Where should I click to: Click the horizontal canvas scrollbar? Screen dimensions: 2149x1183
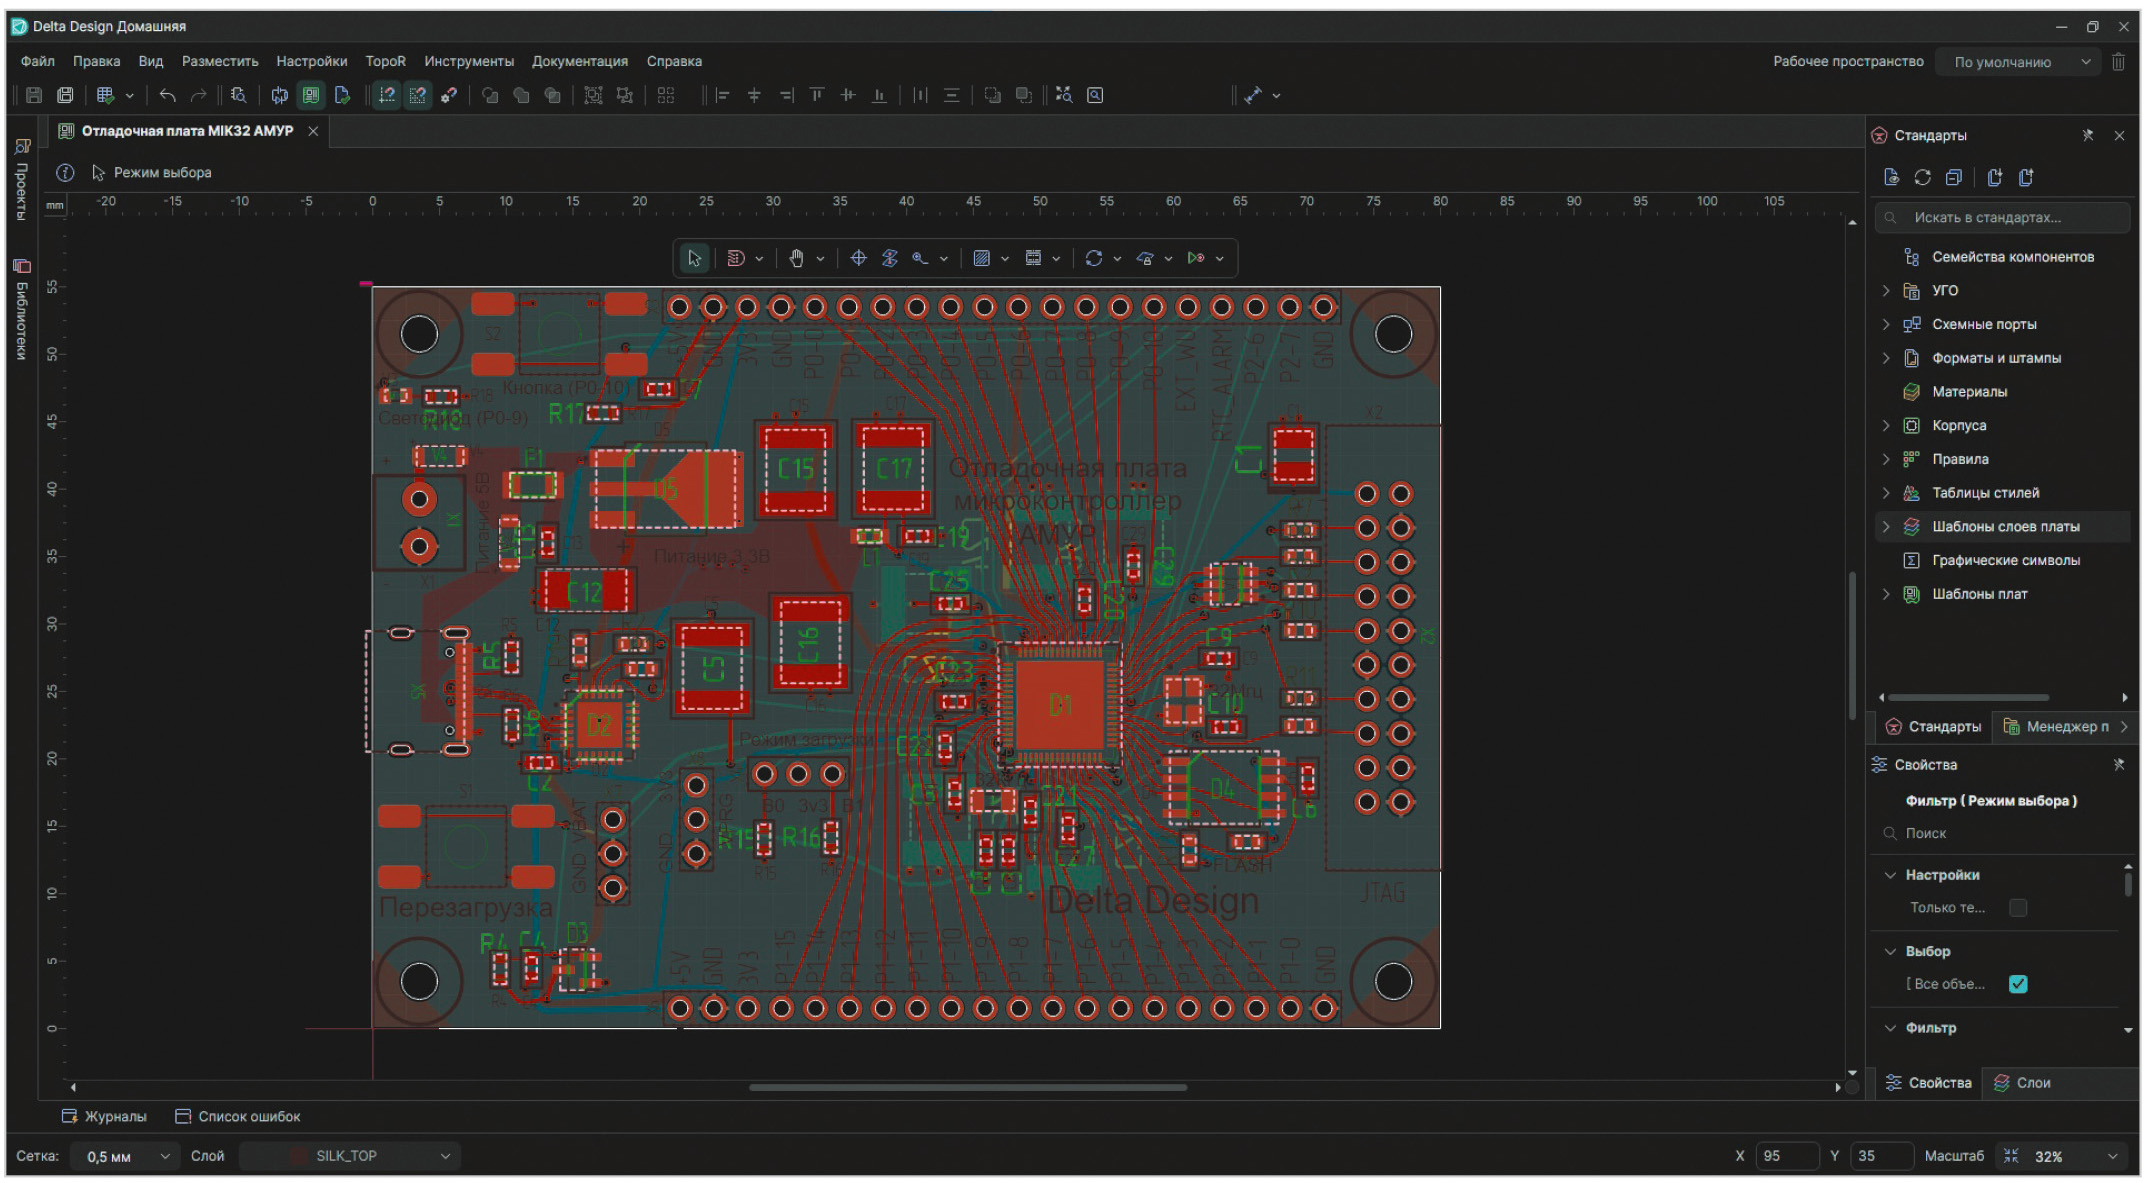coord(967,1087)
